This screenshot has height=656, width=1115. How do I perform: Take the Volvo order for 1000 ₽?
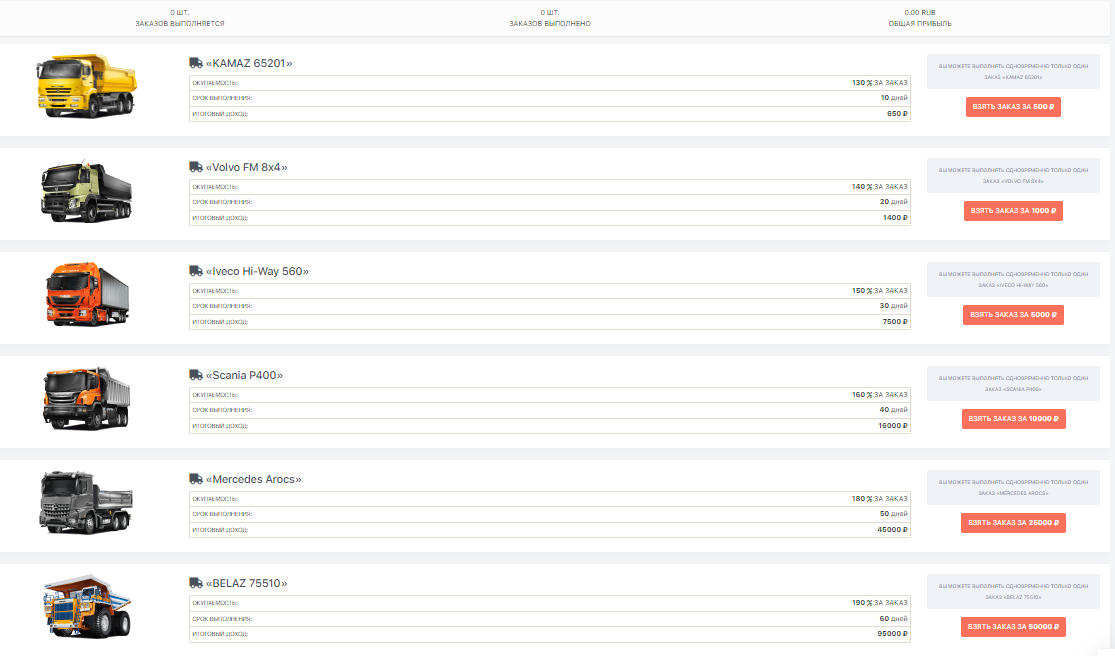pos(1013,210)
